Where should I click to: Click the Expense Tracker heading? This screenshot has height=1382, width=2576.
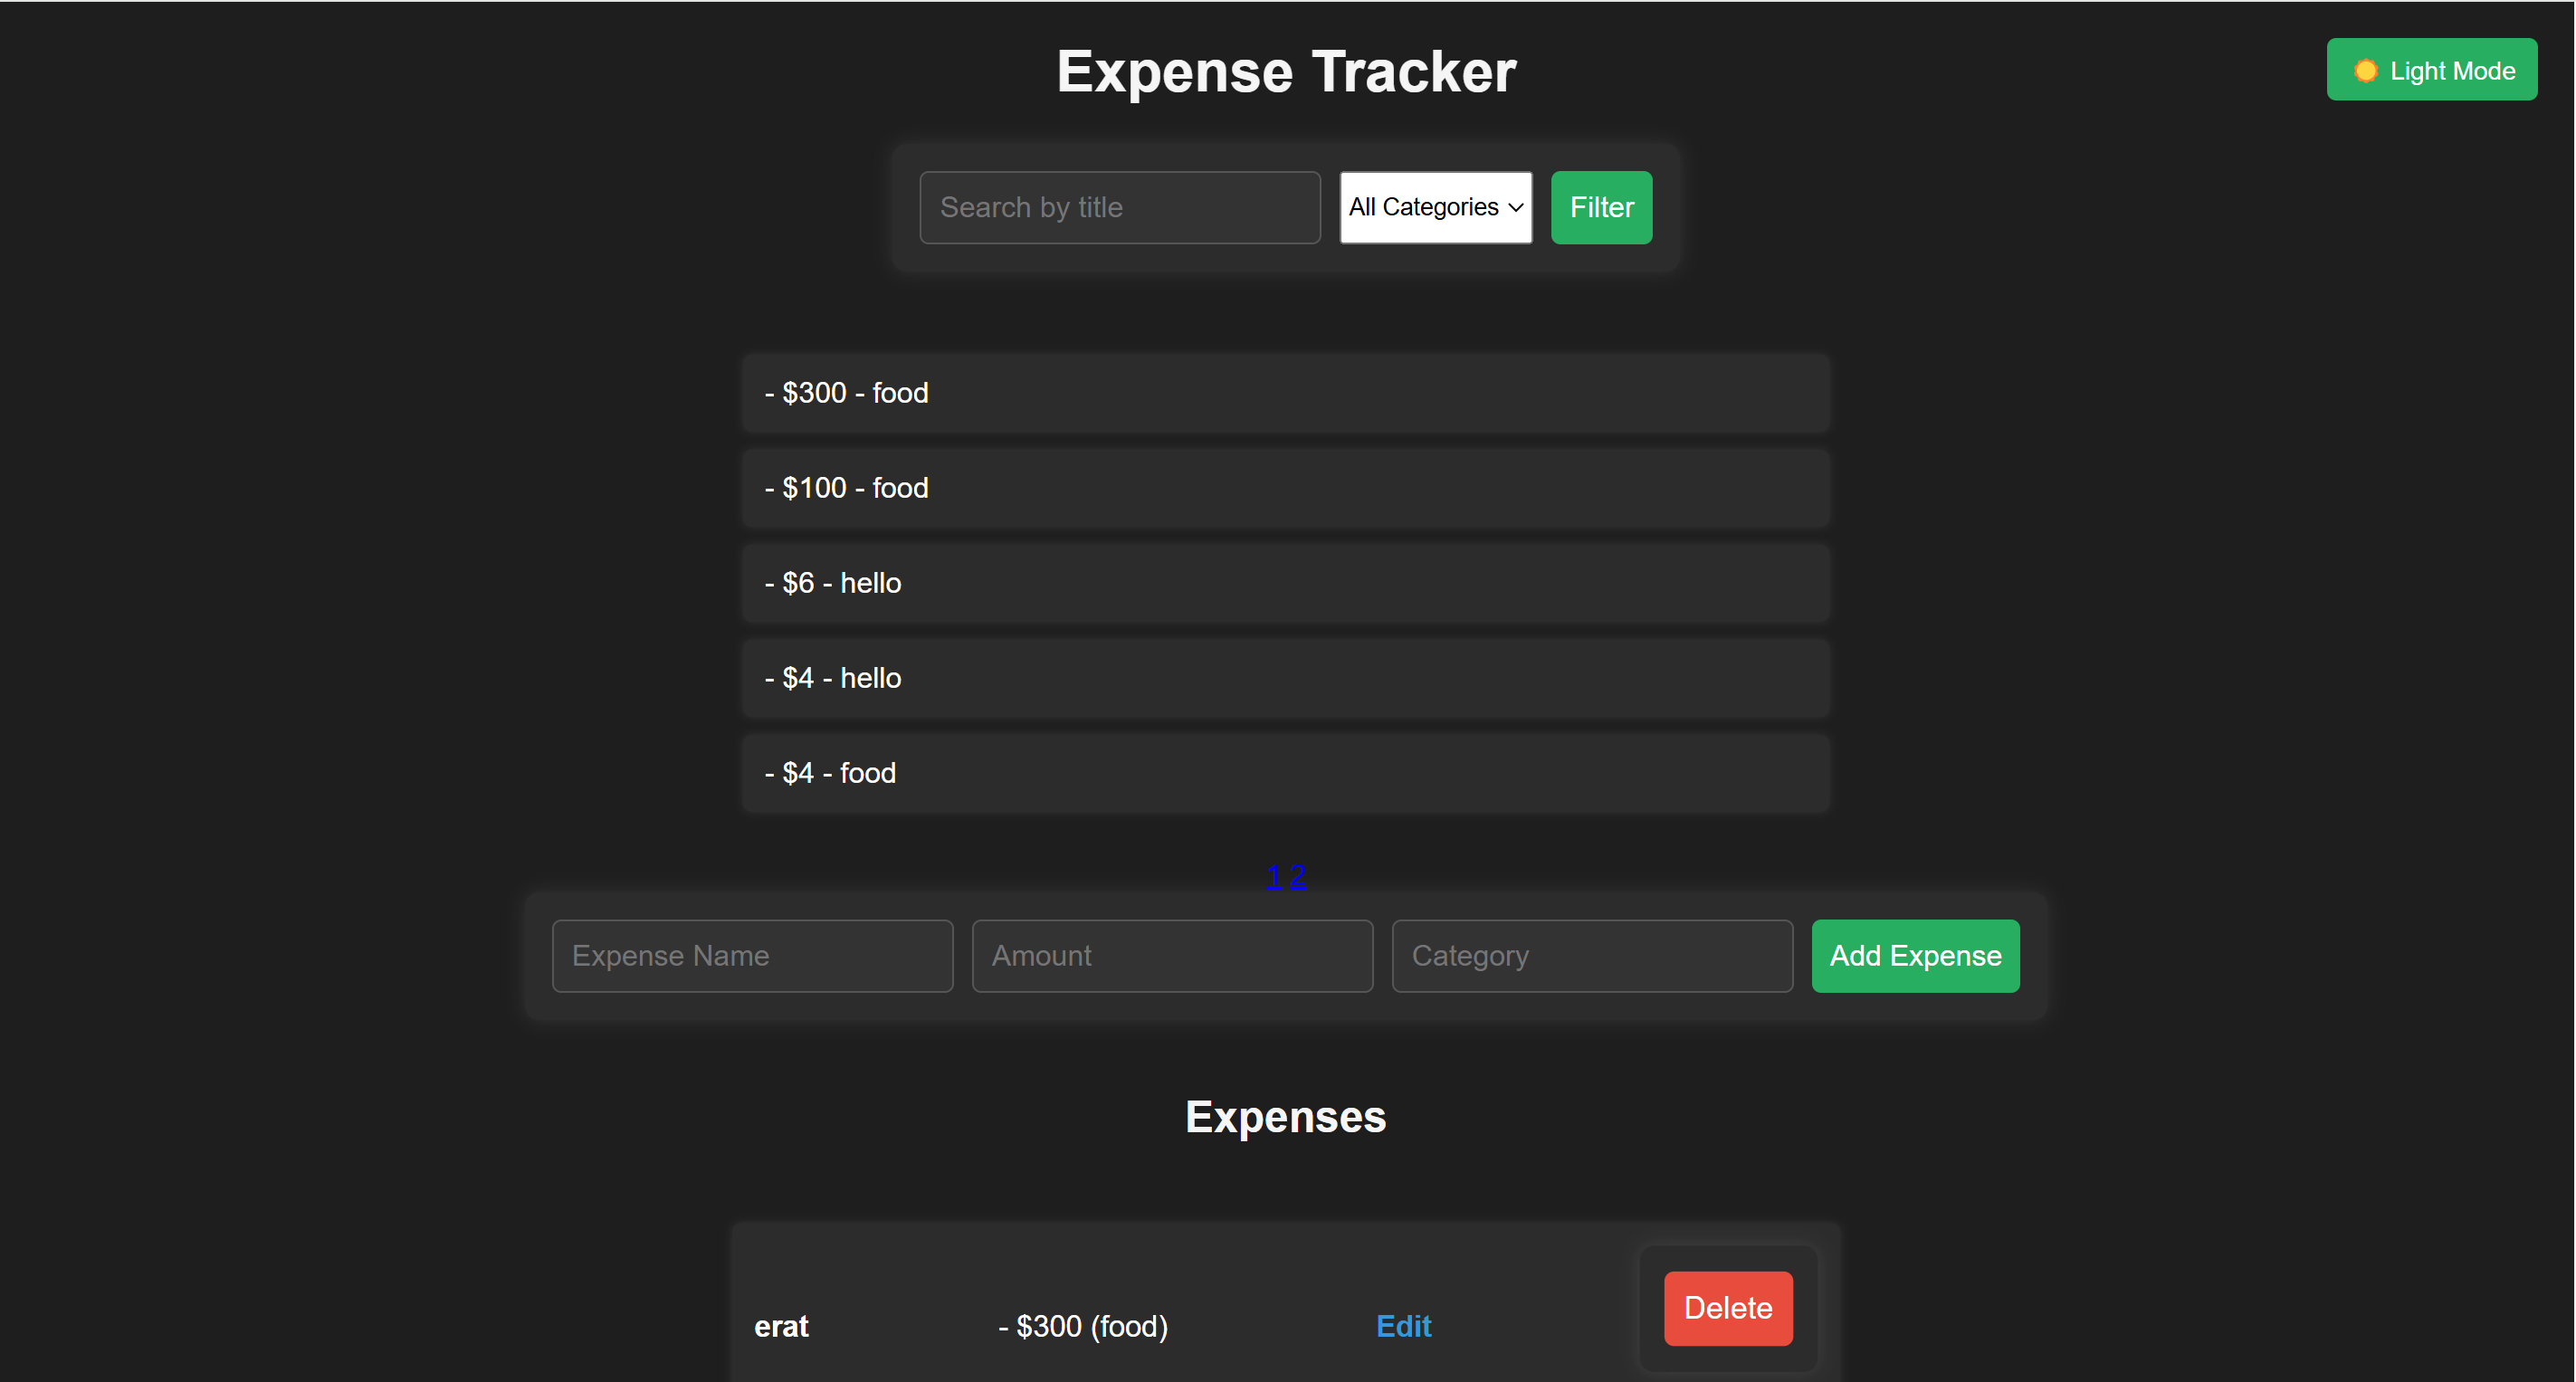click(x=1286, y=70)
